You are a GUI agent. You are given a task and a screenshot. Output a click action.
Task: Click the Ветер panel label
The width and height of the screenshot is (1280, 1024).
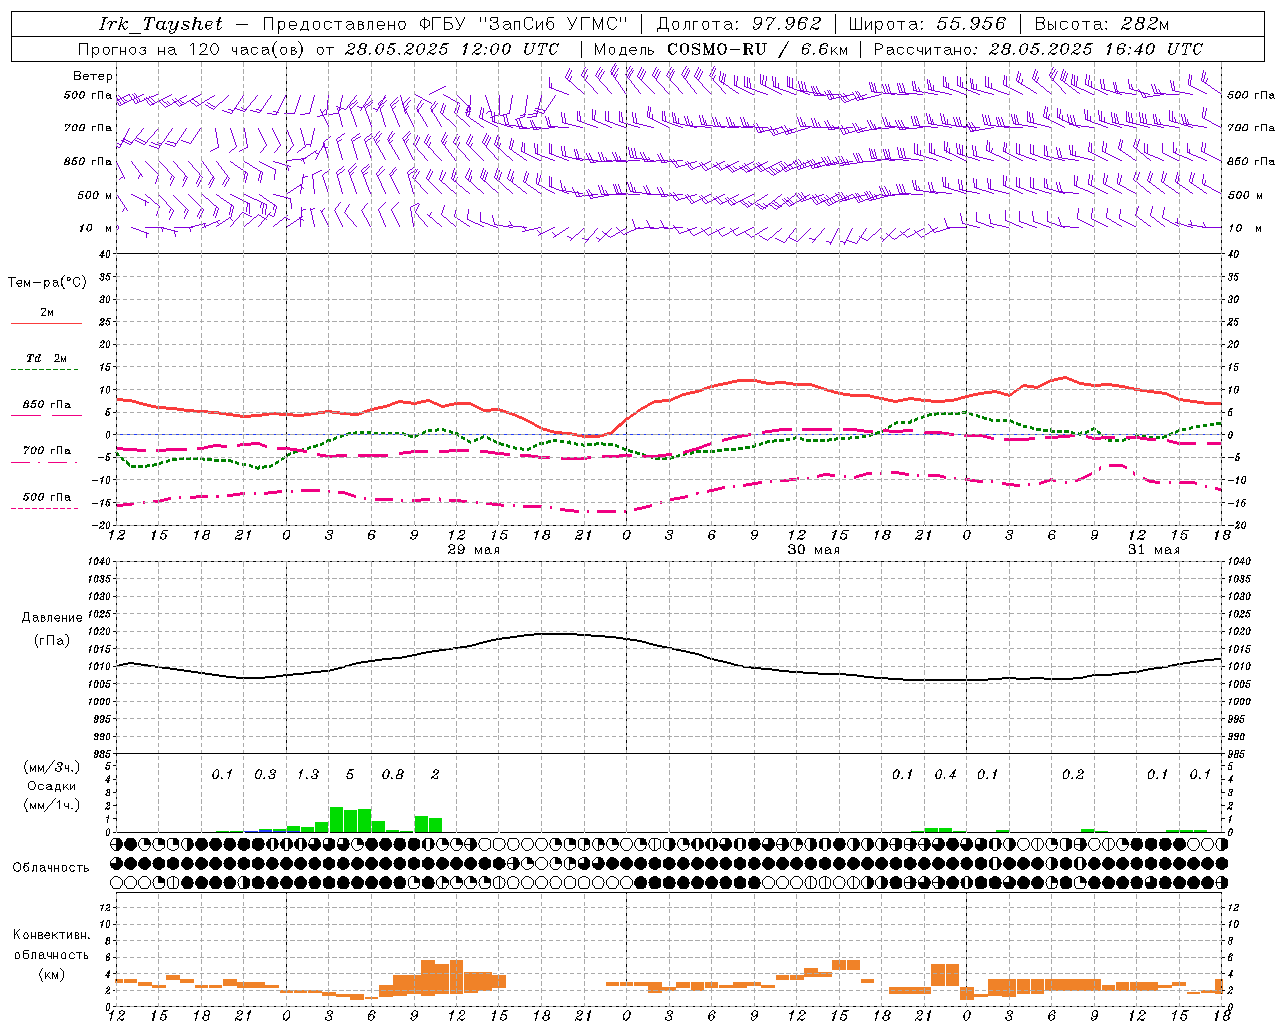pyautogui.click(x=93, y=76)
